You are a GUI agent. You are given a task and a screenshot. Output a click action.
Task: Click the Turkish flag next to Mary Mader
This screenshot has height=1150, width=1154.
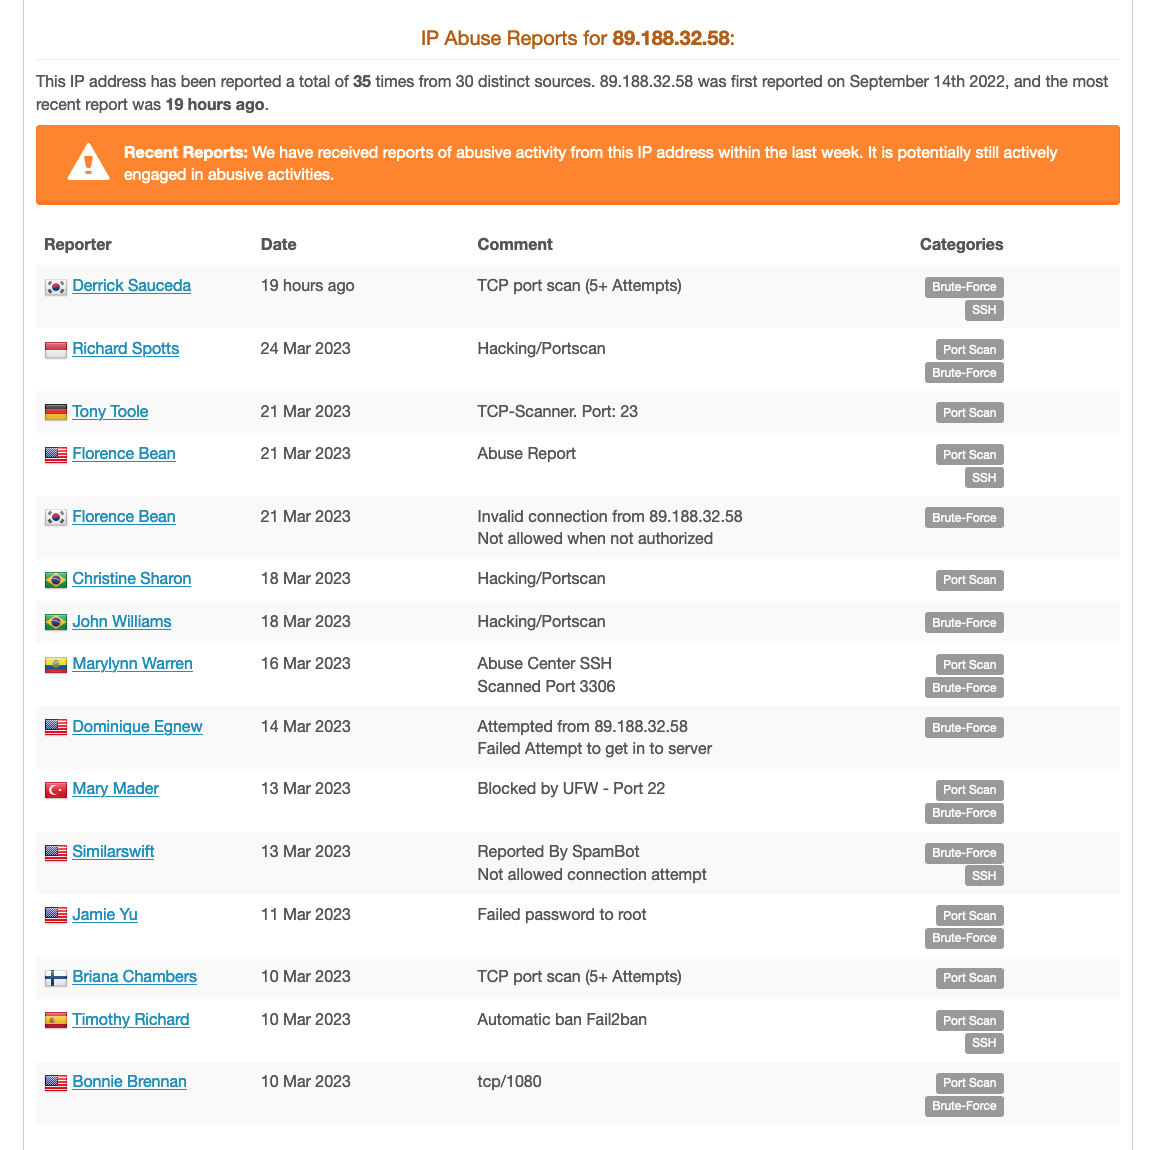pos(55,789)
